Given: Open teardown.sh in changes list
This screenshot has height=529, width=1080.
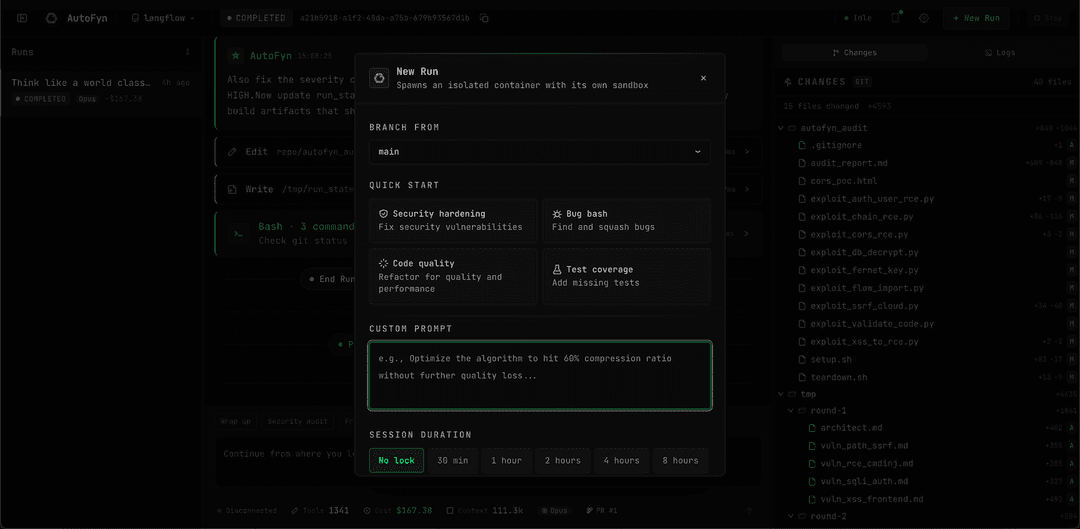Looking at the screenshot, I should pyautogui.click(x=838, y=377).
